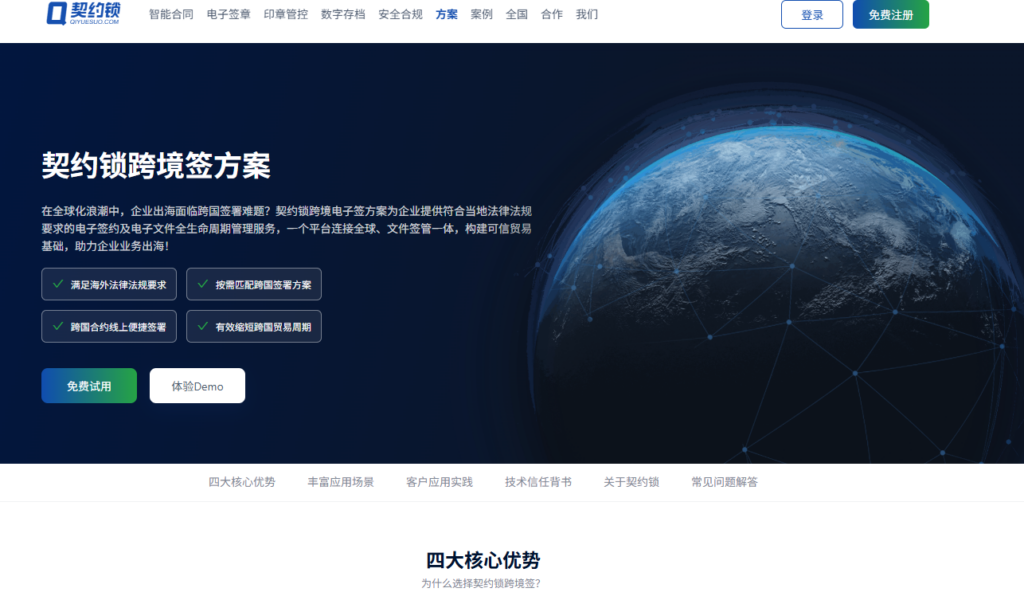1024x596 pixels.
Task: Switch to 丰富应用场景 anchor tab
Action: click(340, 482)
